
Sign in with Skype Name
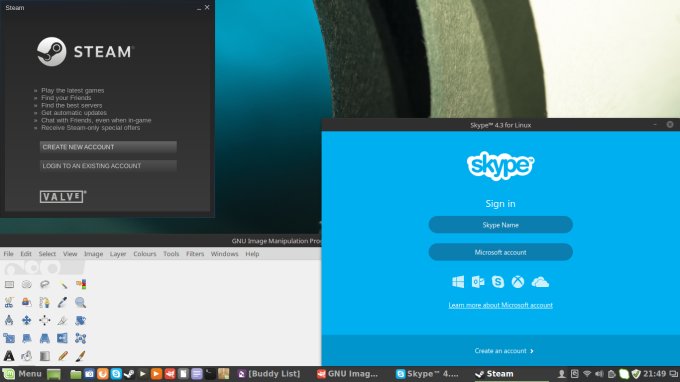pos(500,225)
